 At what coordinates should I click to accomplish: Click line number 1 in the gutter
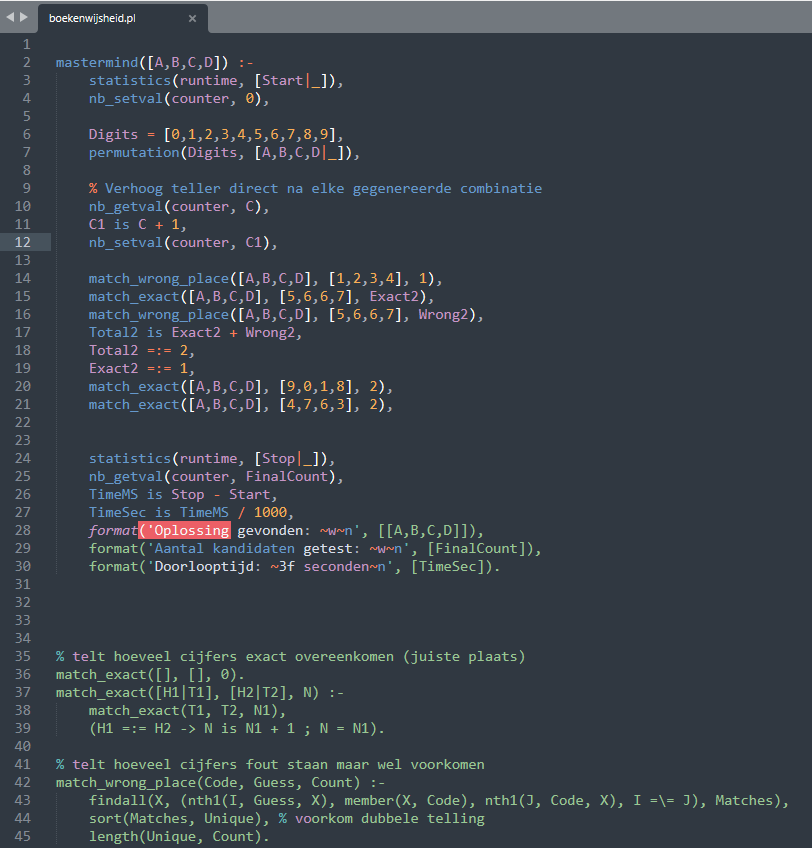(x=27, y=44)
